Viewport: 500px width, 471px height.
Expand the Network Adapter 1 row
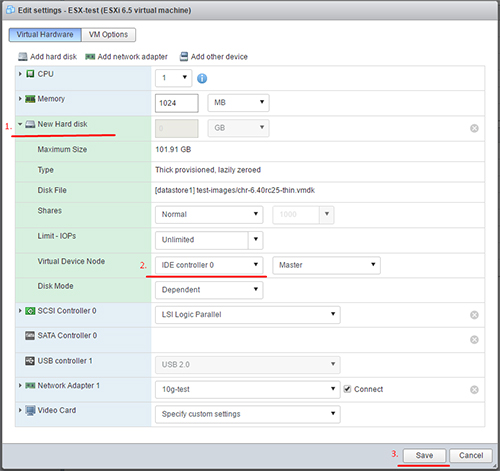tap(20, 385)
